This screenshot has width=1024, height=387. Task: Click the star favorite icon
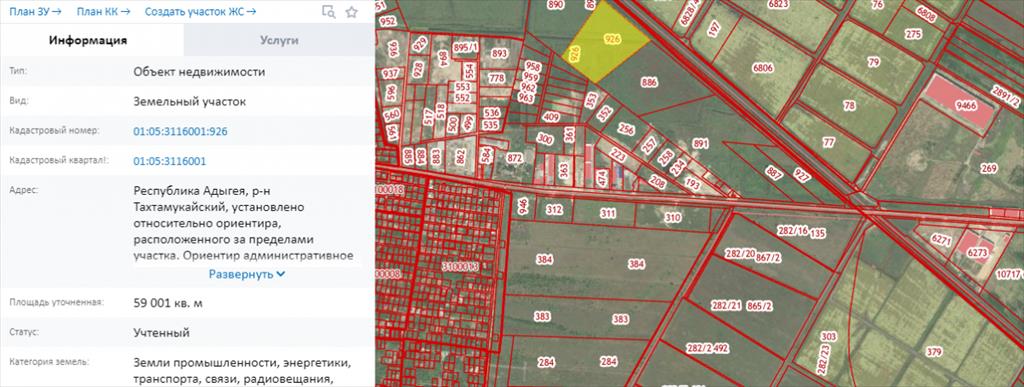point(351,12)
